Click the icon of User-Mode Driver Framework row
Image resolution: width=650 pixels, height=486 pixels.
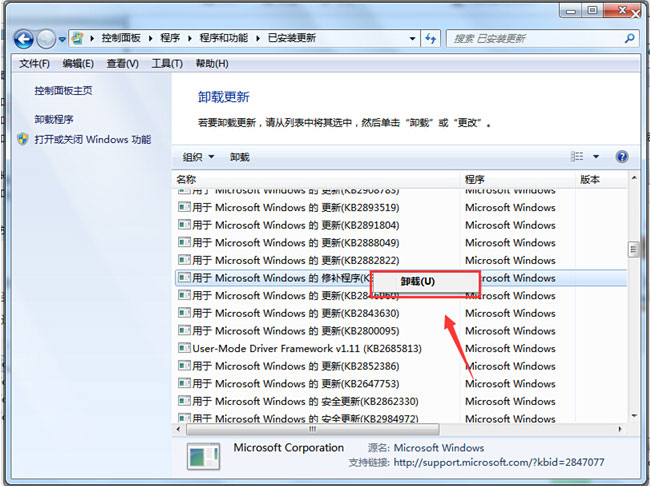(184, 347)
